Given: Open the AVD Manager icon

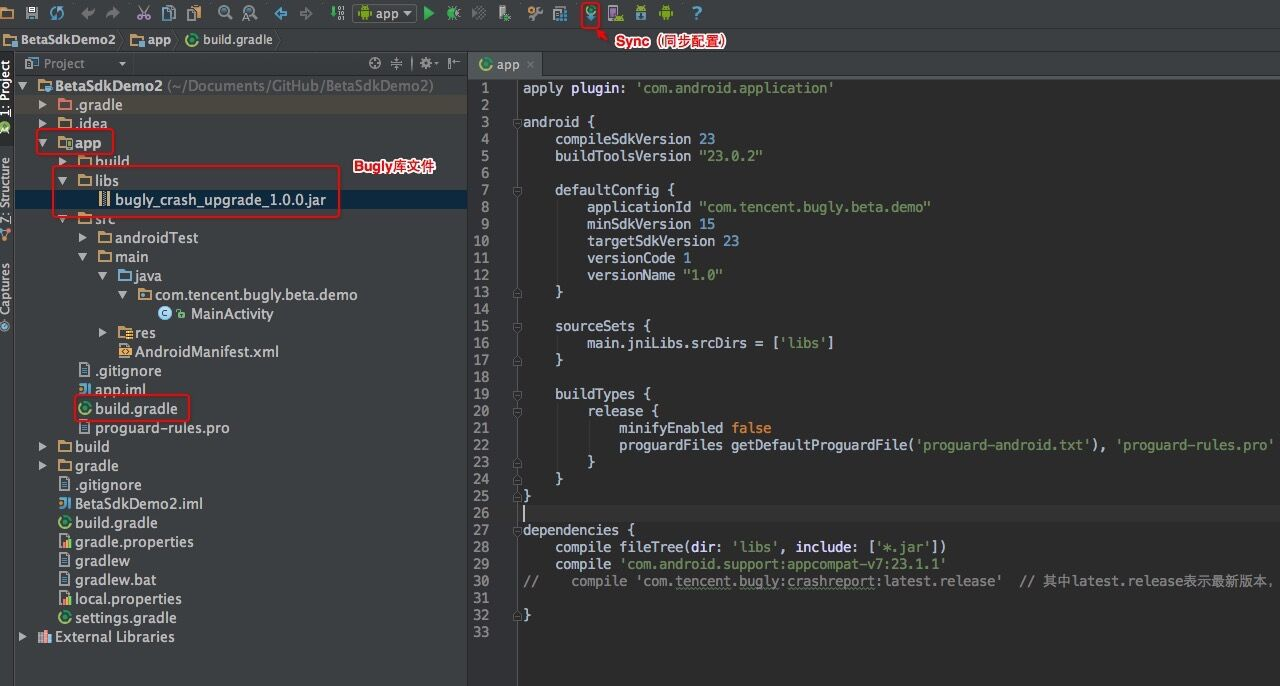Looking at the screenshot, I should [x=615, y=13].
